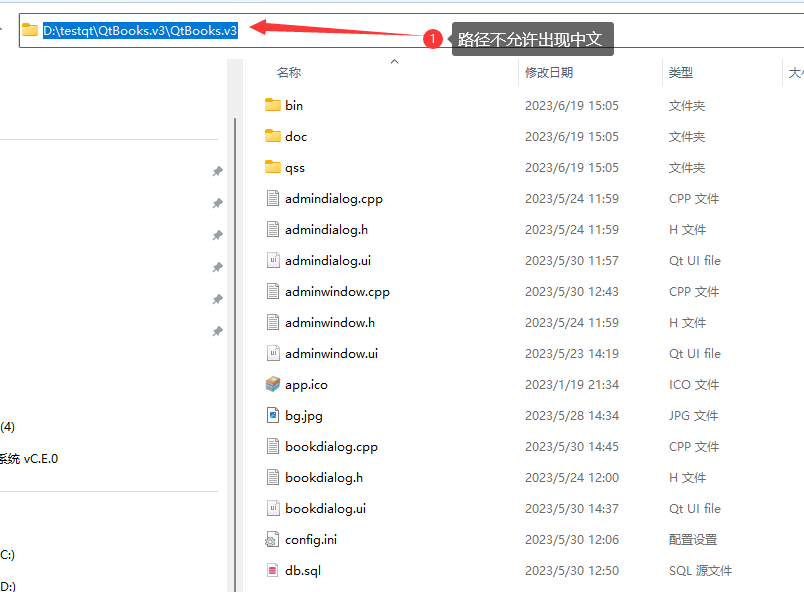Click the type cell JPG 文件
This screenshot has height=592, width=804.
click(693, 416)
